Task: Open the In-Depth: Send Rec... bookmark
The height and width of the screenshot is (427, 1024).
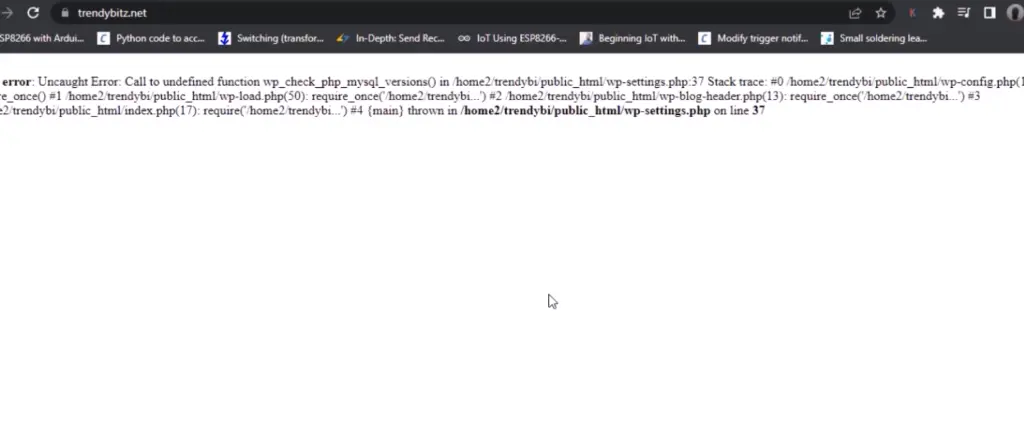Action: coord(391,39)
